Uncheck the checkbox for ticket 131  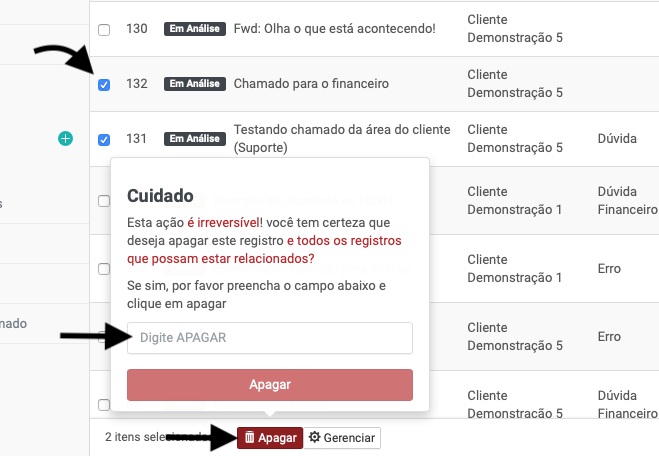(x=104, y=140)
